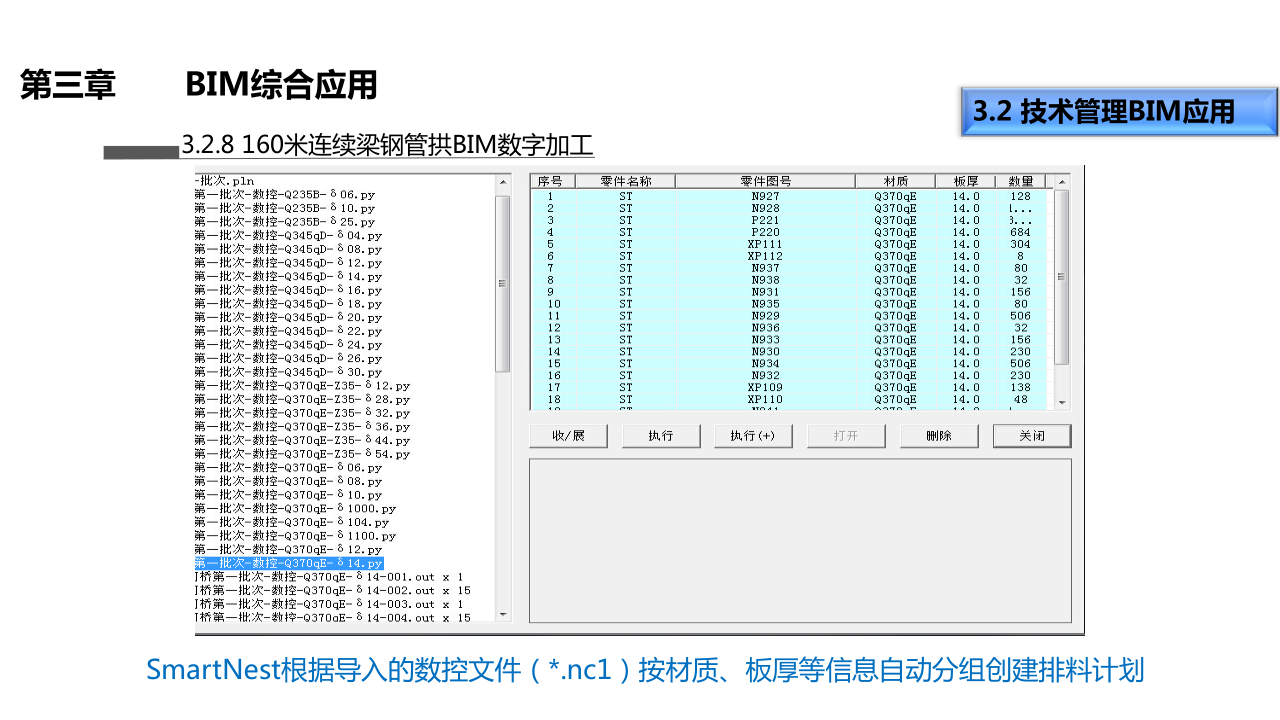Select 第一批次-数控-Q370qE-Z35-δ36.py entry
The height and width of the screenshot is (720, 1280).
point(302,427)
